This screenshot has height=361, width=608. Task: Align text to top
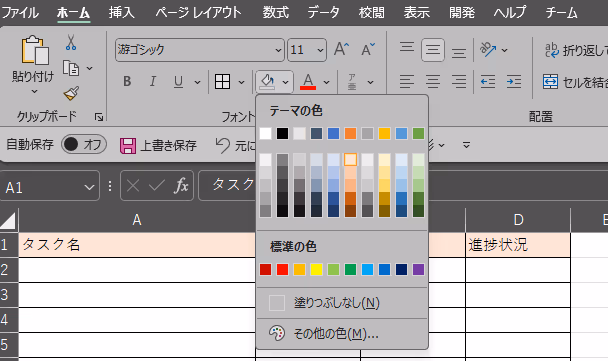(x=407, y=49)
